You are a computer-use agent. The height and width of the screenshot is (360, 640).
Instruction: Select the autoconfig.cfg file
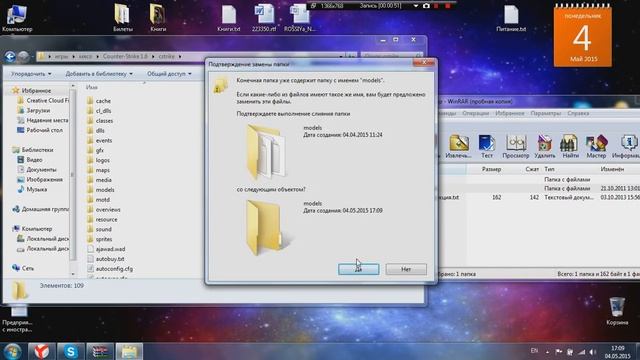coord(110,269)
